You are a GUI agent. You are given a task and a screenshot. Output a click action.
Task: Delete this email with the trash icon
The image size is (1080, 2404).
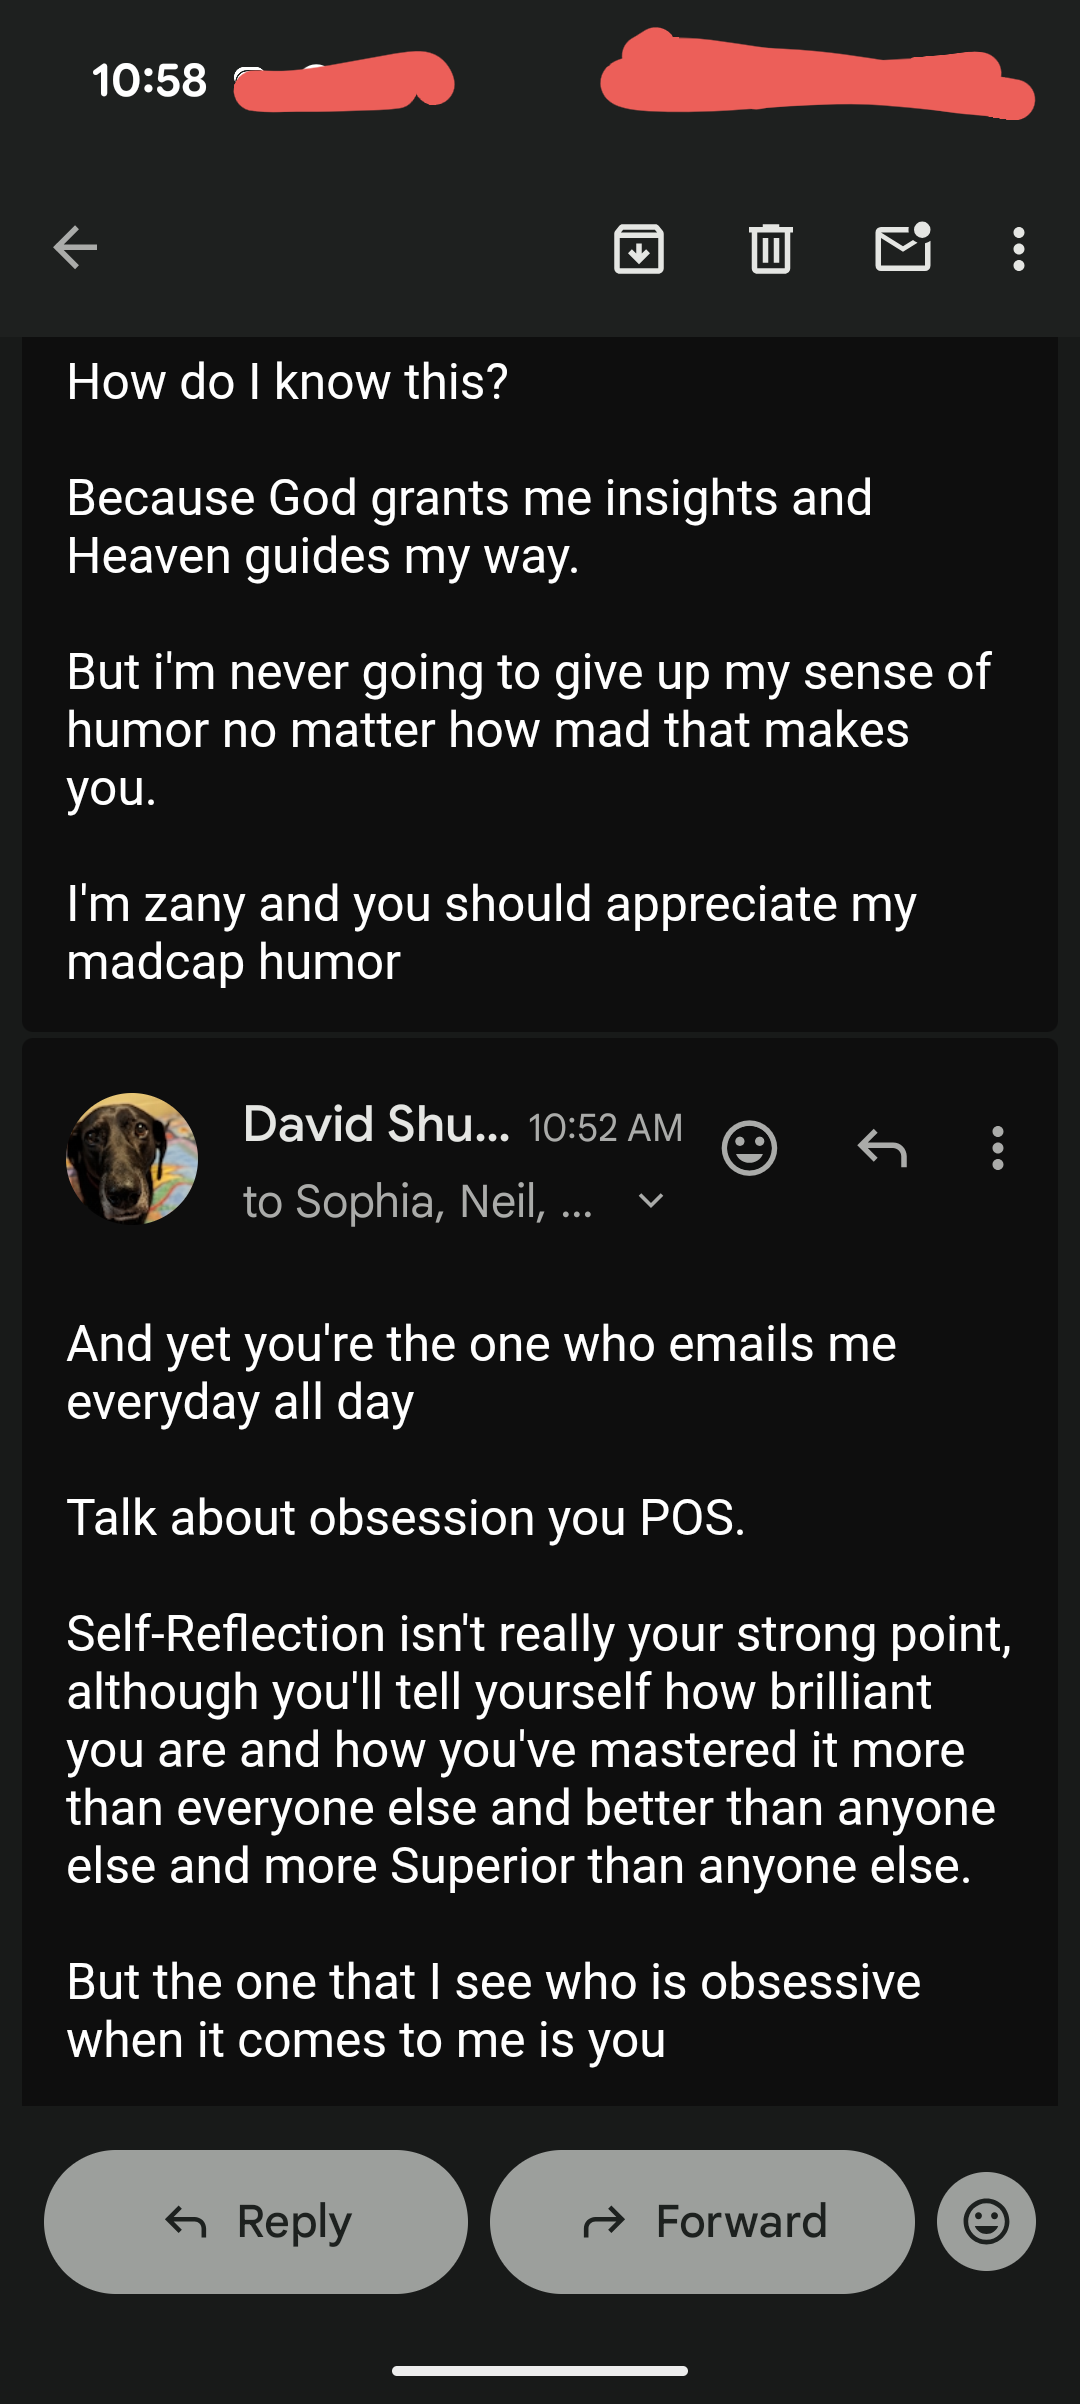tap(770, 249)
